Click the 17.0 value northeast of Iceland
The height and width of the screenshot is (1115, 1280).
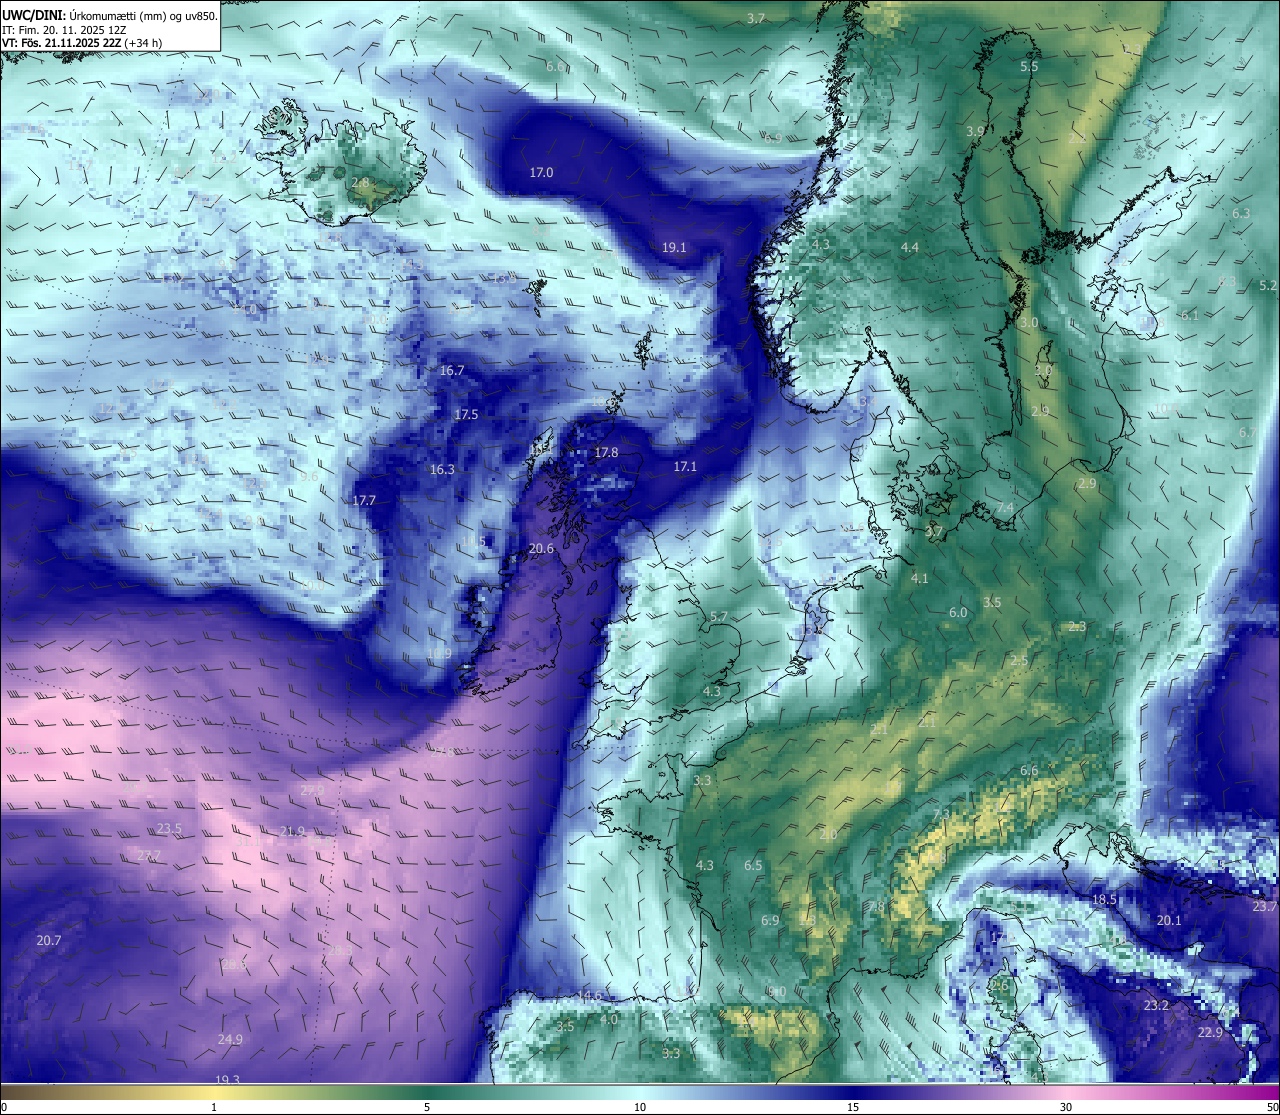541,173
